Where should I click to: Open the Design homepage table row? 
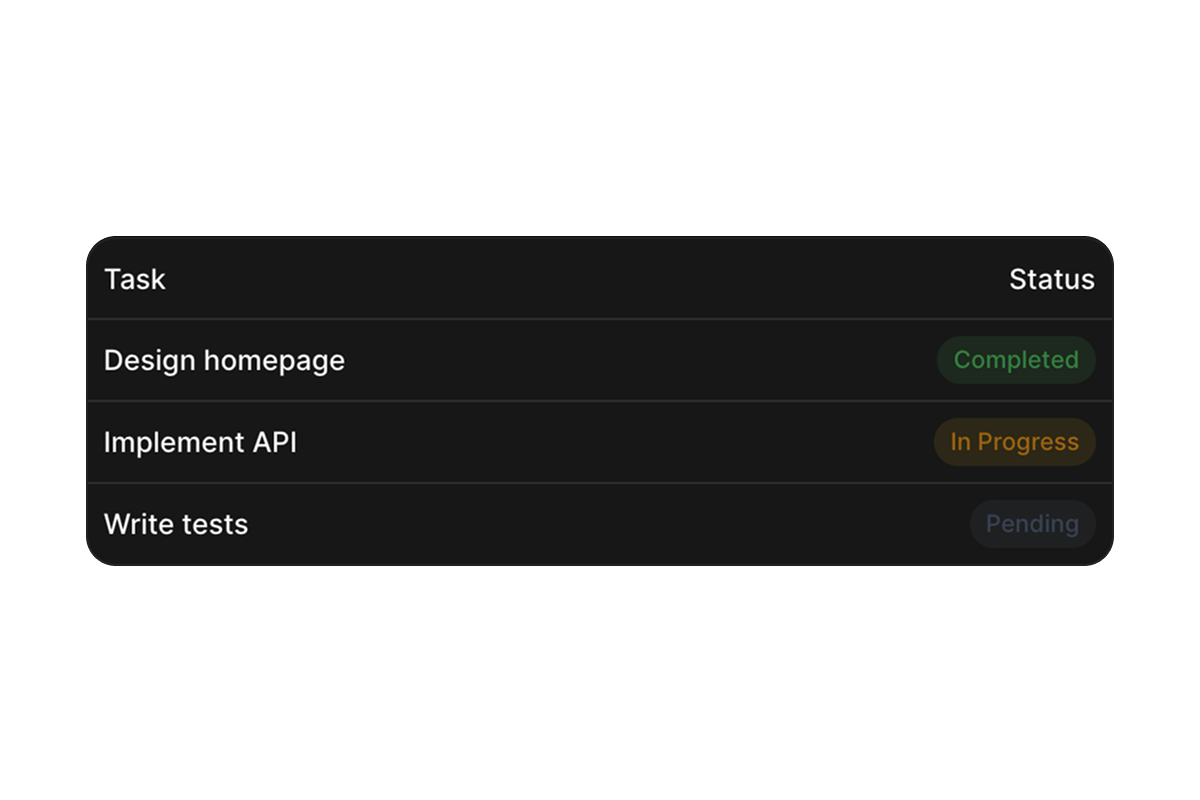click(600, 360)
